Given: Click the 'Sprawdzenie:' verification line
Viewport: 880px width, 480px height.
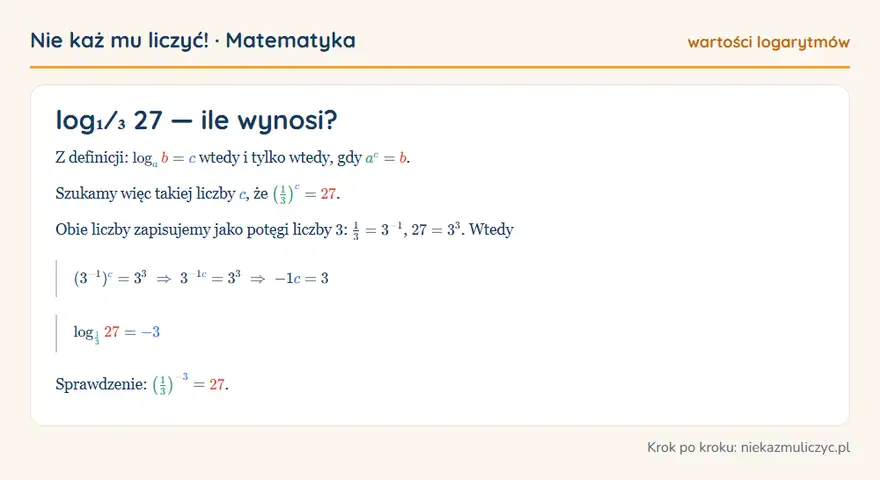Looking at the screenshot, I should pos(142,384).
